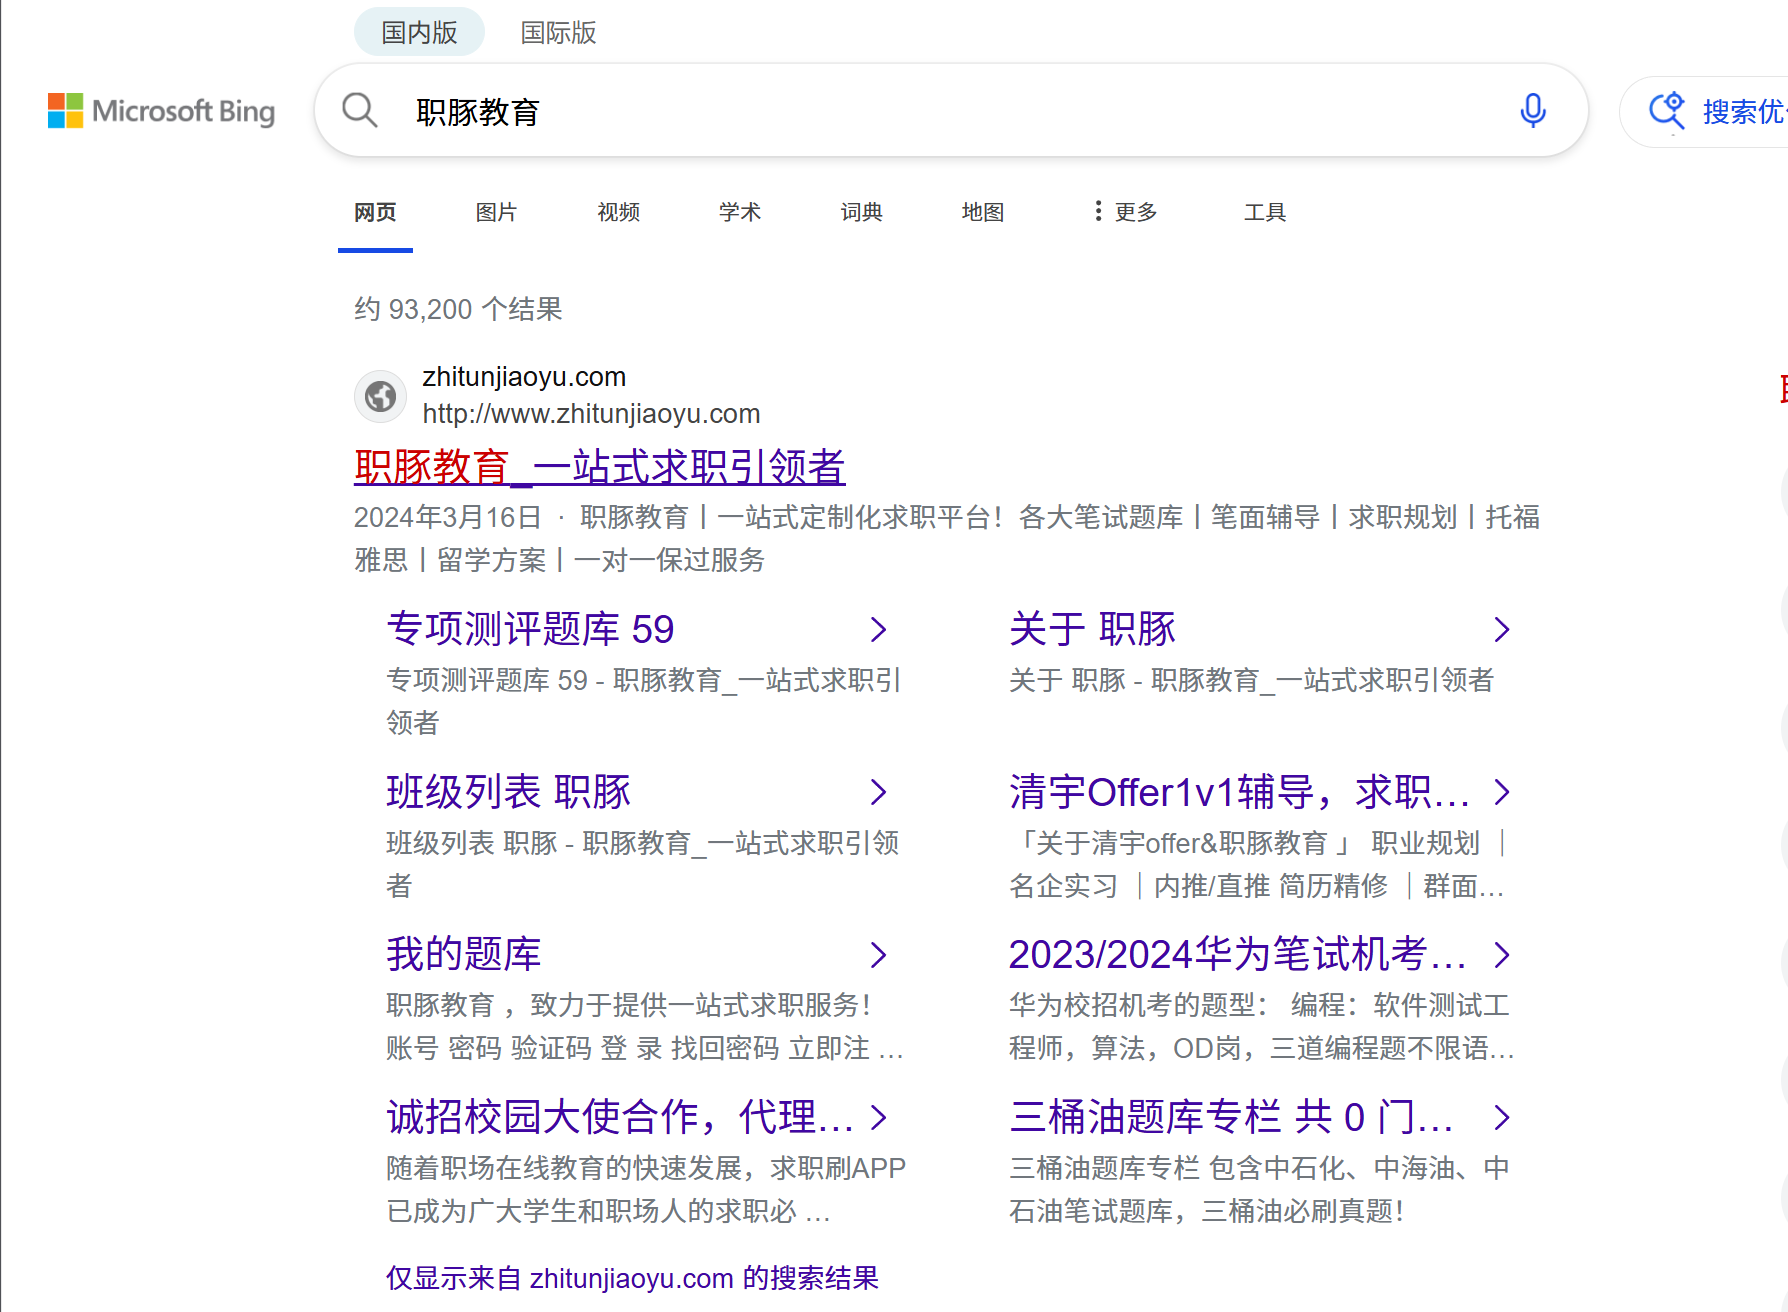Open the 关于 职豚 sitelink
The width and height of the screenshot is (1788, 1312).
(x=1092, y=629)
